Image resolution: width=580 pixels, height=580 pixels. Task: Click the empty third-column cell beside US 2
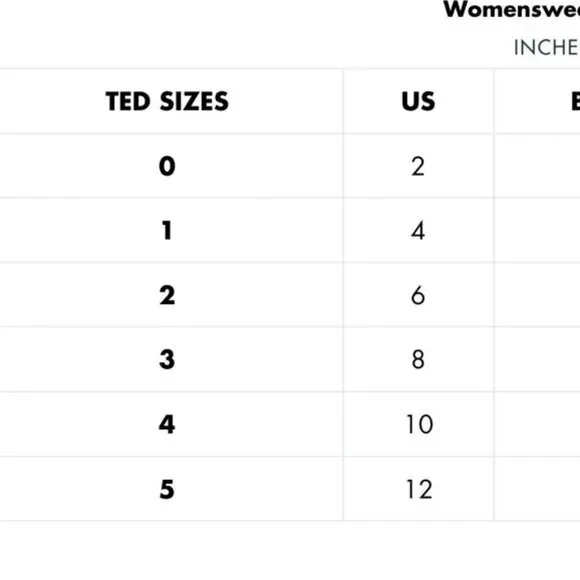point(537,166)
